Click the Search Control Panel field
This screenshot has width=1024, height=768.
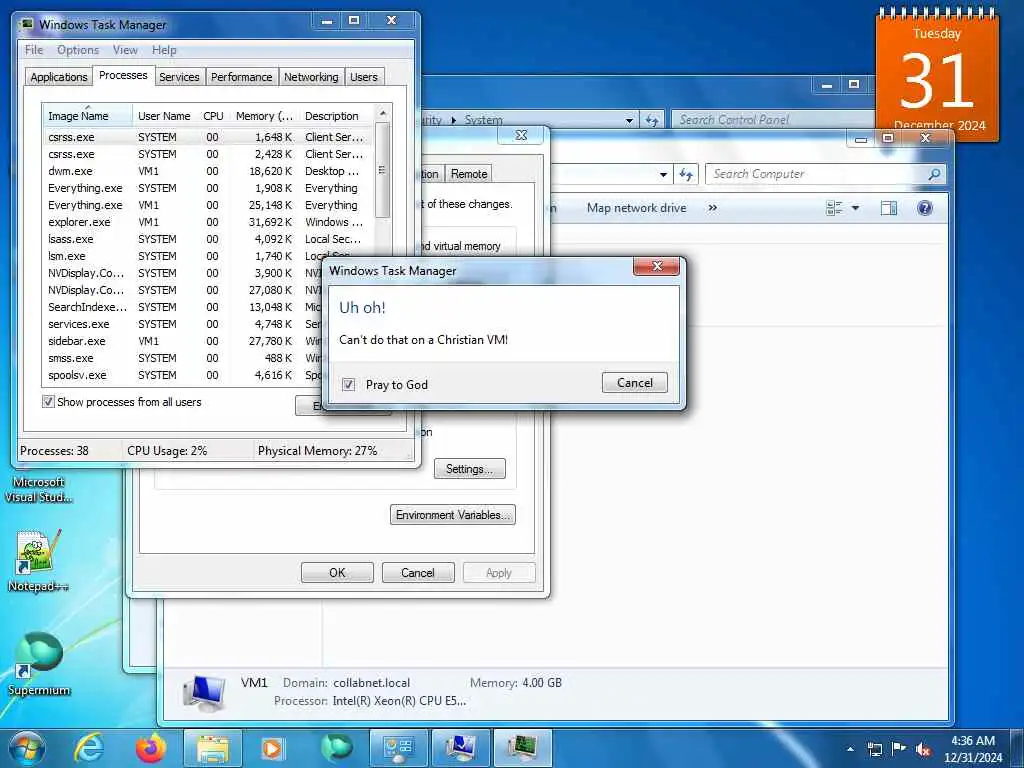point(774,120)
